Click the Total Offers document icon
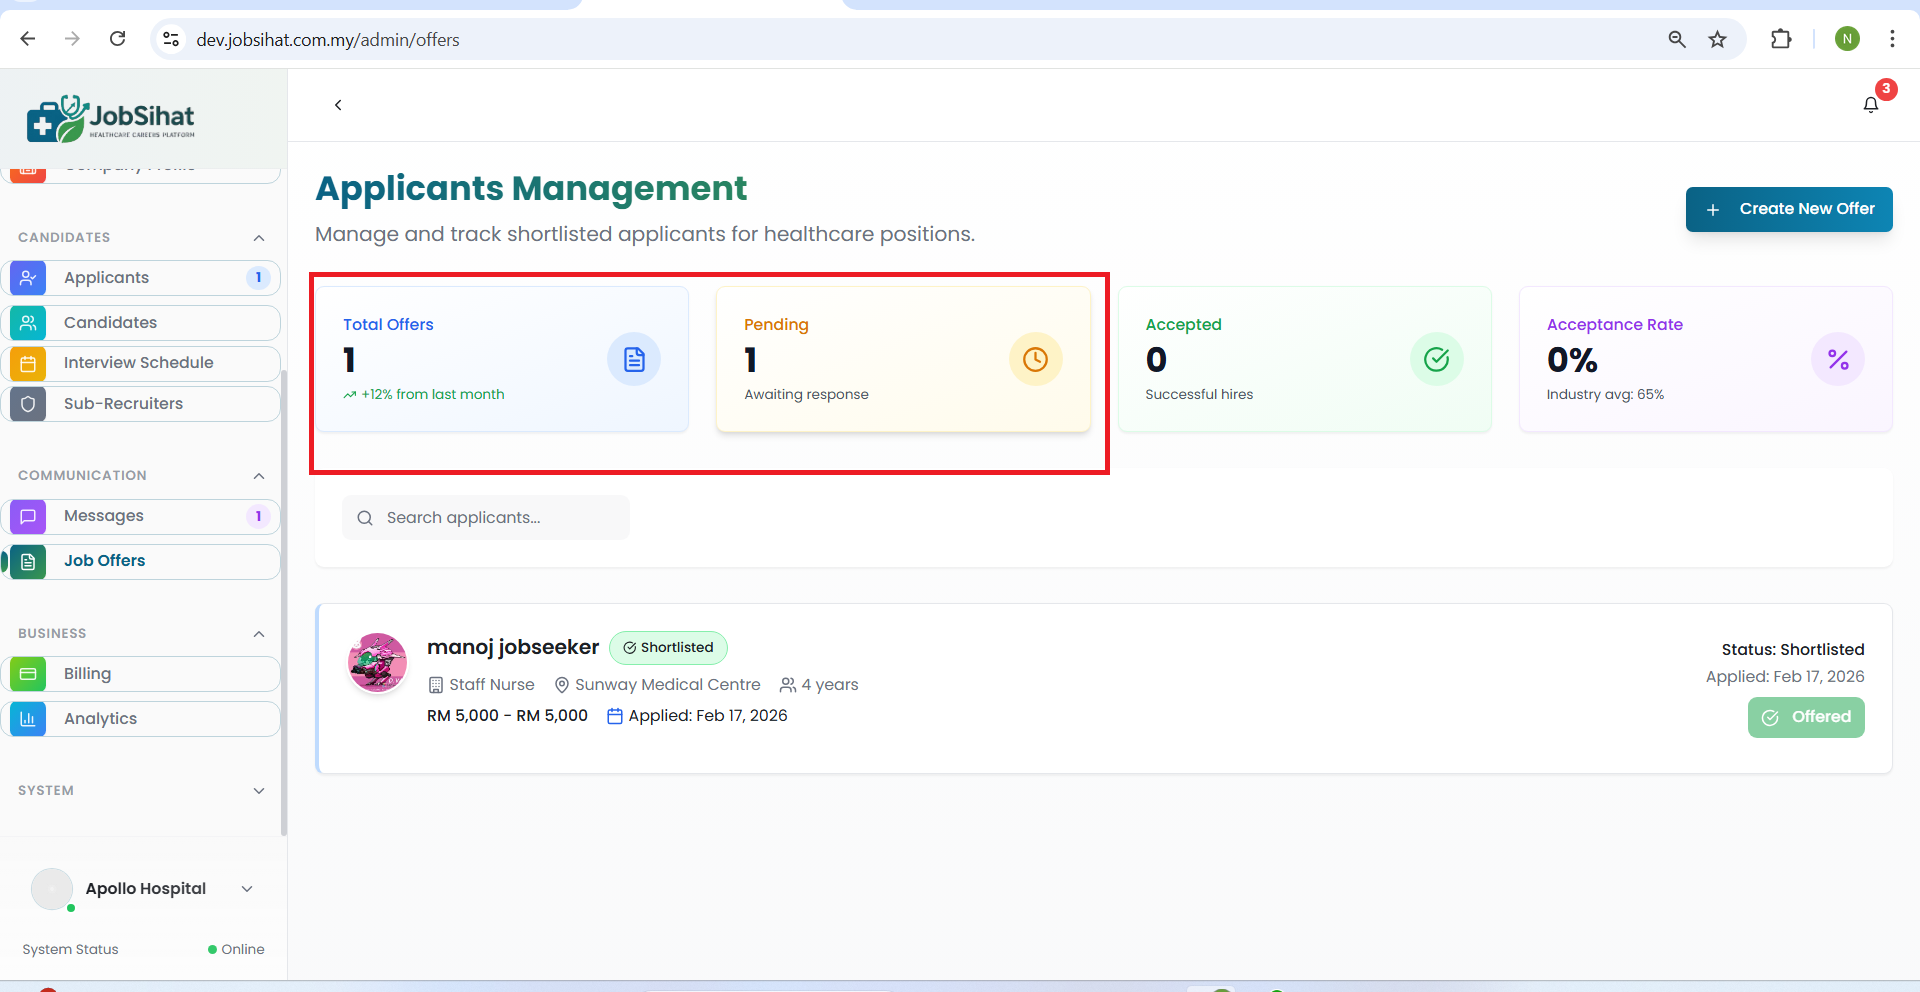 coord(634,359)
